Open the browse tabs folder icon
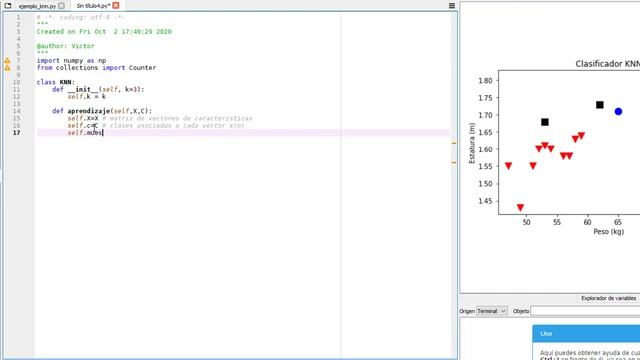Image resolution: width=640 pixels, height=360 pixels. (8, 6)
